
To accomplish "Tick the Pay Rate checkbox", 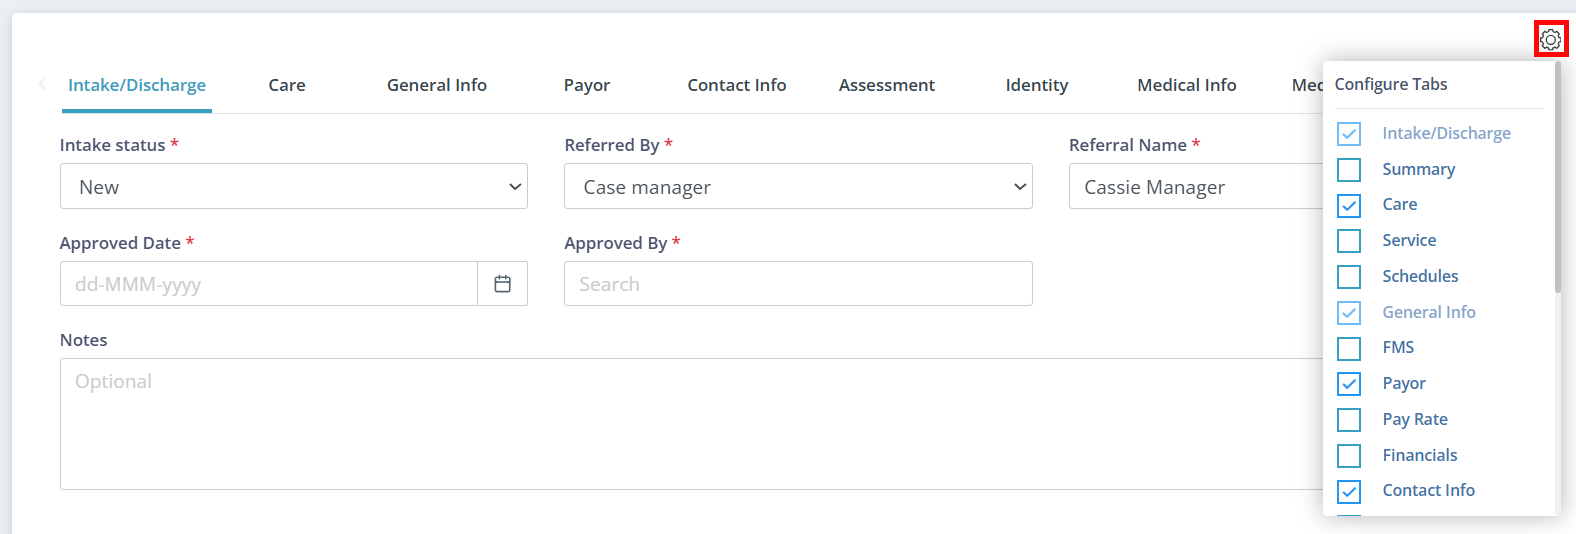I will (x=1349, y=420).
